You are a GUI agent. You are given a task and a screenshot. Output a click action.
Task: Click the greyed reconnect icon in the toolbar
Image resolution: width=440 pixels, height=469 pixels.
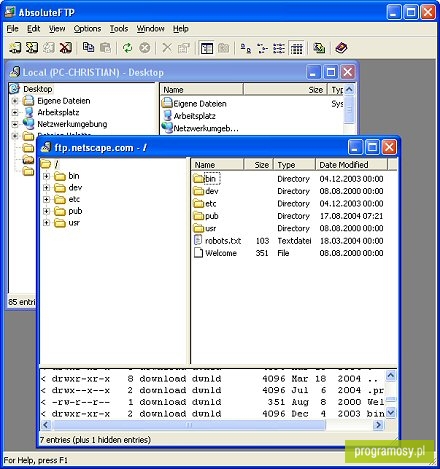click(49, 48)
